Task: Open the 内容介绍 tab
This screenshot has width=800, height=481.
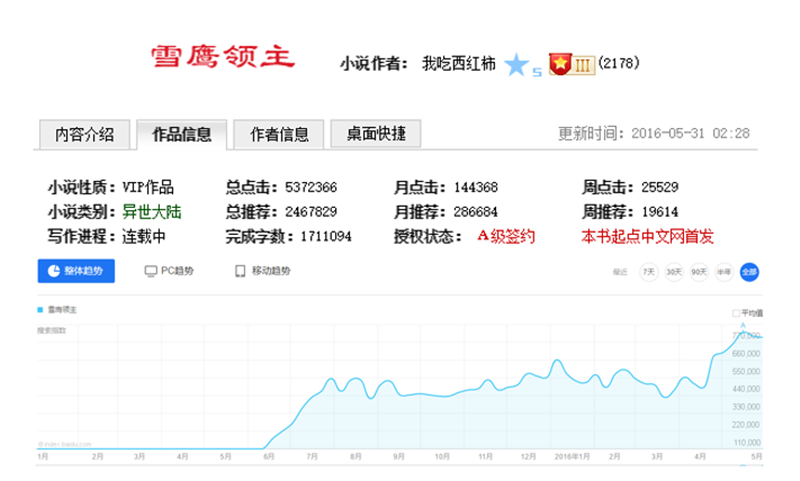Action: pyautogui.click(x=85, y=134)
